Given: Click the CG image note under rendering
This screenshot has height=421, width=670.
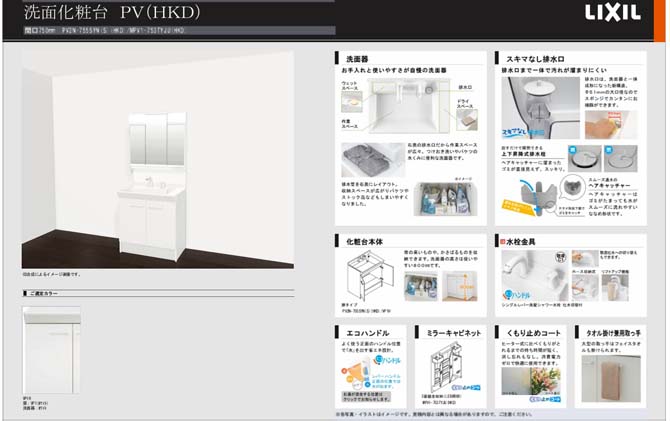Looking at the screenshot, I should coord(51,274).
